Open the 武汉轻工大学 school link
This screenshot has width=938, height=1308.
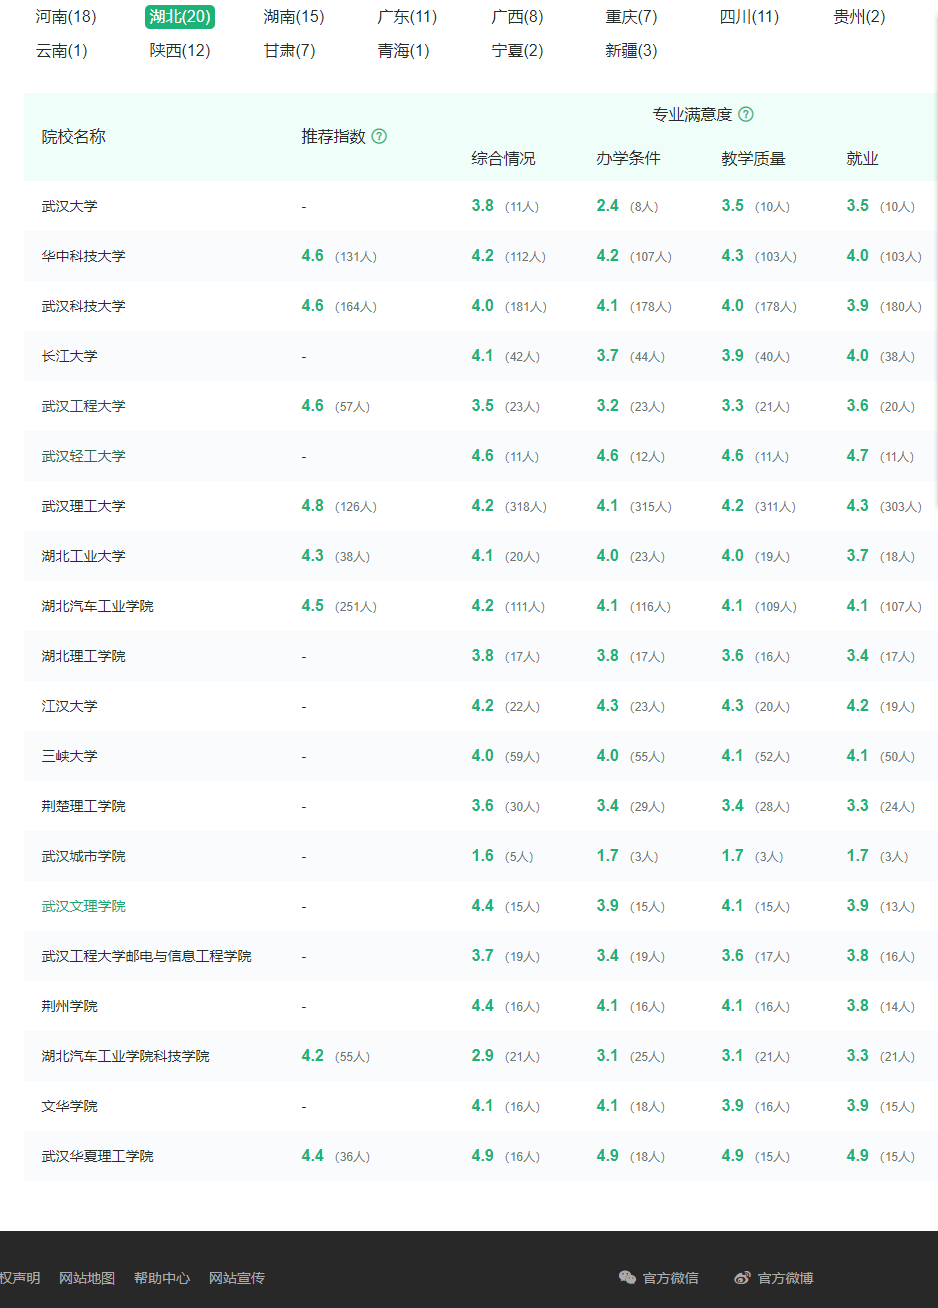tap(84, 456)
